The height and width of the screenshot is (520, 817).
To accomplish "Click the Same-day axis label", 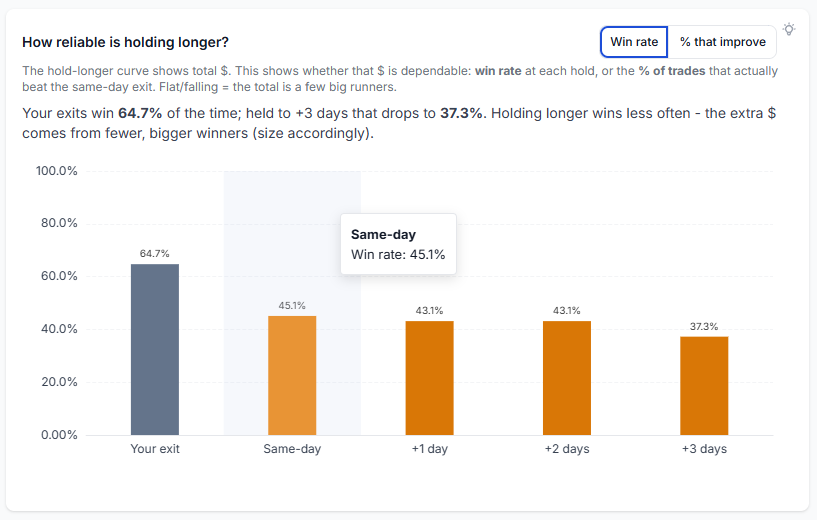I will (x=292, y=449).
